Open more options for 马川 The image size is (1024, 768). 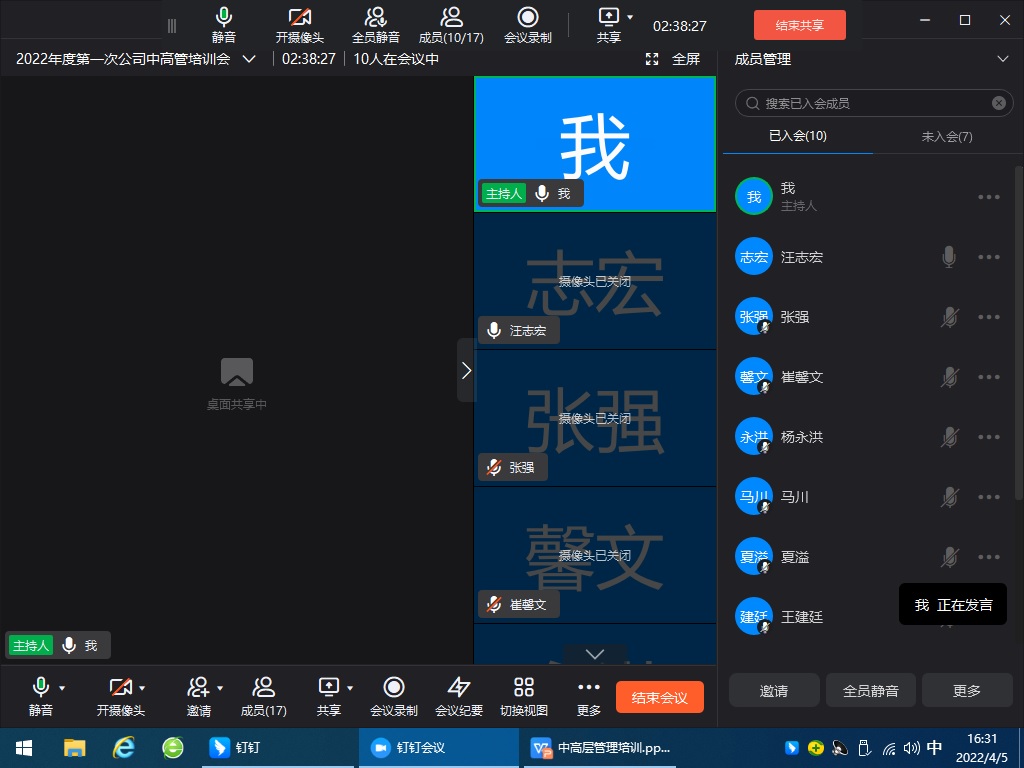point(989,497)
